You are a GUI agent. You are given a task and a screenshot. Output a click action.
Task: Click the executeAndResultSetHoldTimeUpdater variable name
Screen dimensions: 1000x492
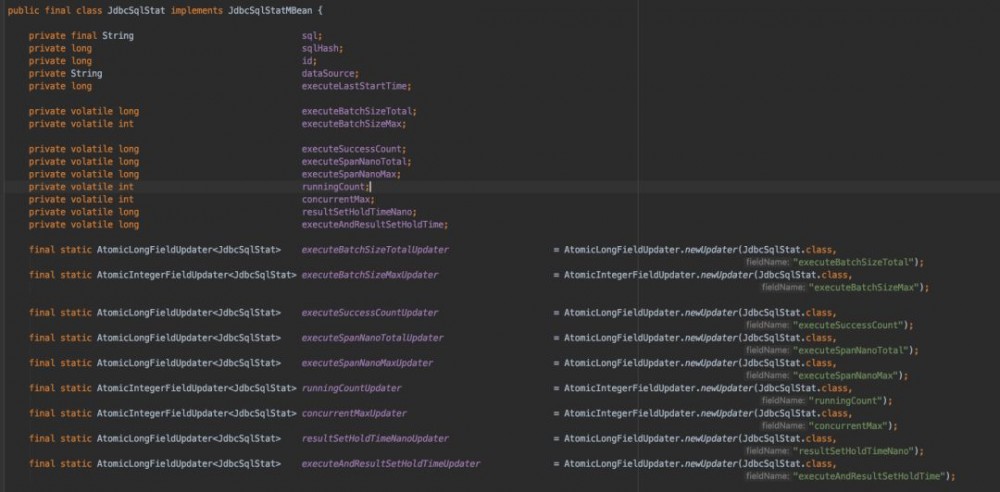point(391,464)
